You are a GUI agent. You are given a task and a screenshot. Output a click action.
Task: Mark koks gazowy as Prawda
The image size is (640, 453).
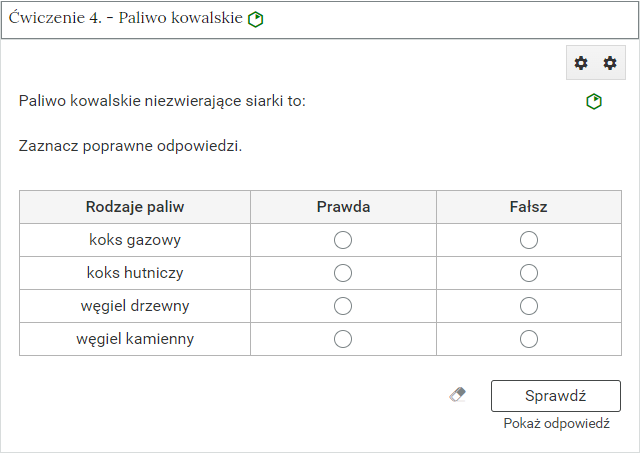(x=343, y=240)
